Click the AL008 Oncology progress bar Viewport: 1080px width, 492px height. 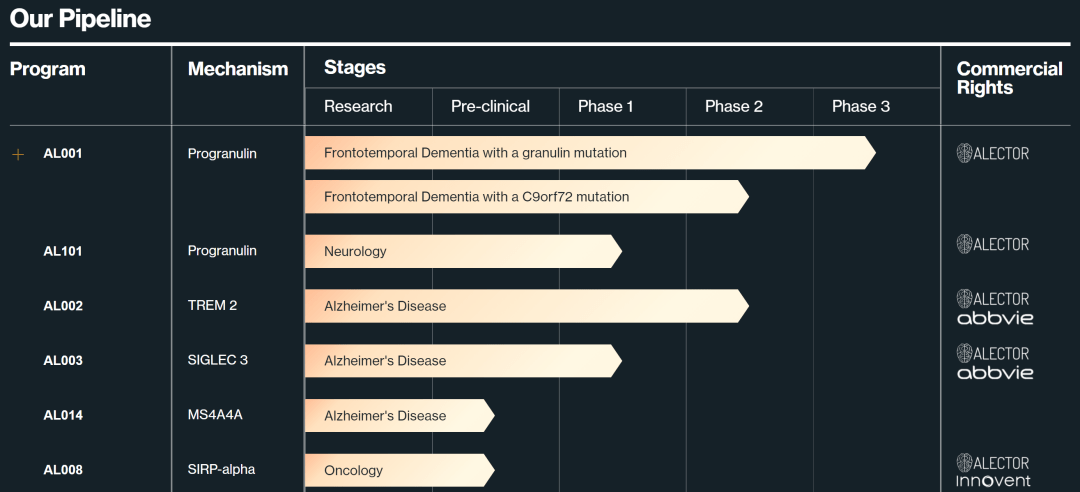tap(398, 470)
